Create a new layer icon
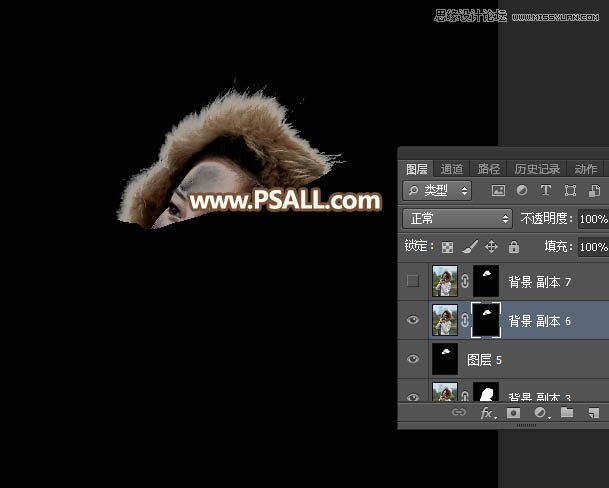Screen dimensions: 609x488 [x=594, y=413]
